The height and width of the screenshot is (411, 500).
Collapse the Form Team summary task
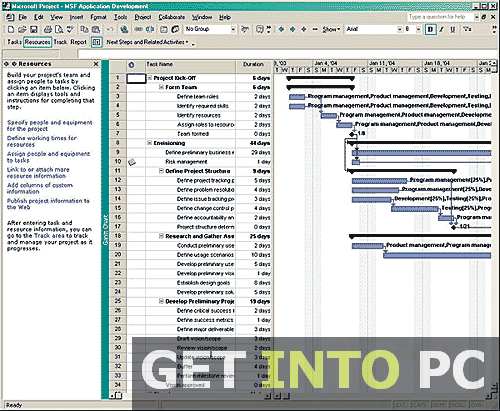pos(161,87)
